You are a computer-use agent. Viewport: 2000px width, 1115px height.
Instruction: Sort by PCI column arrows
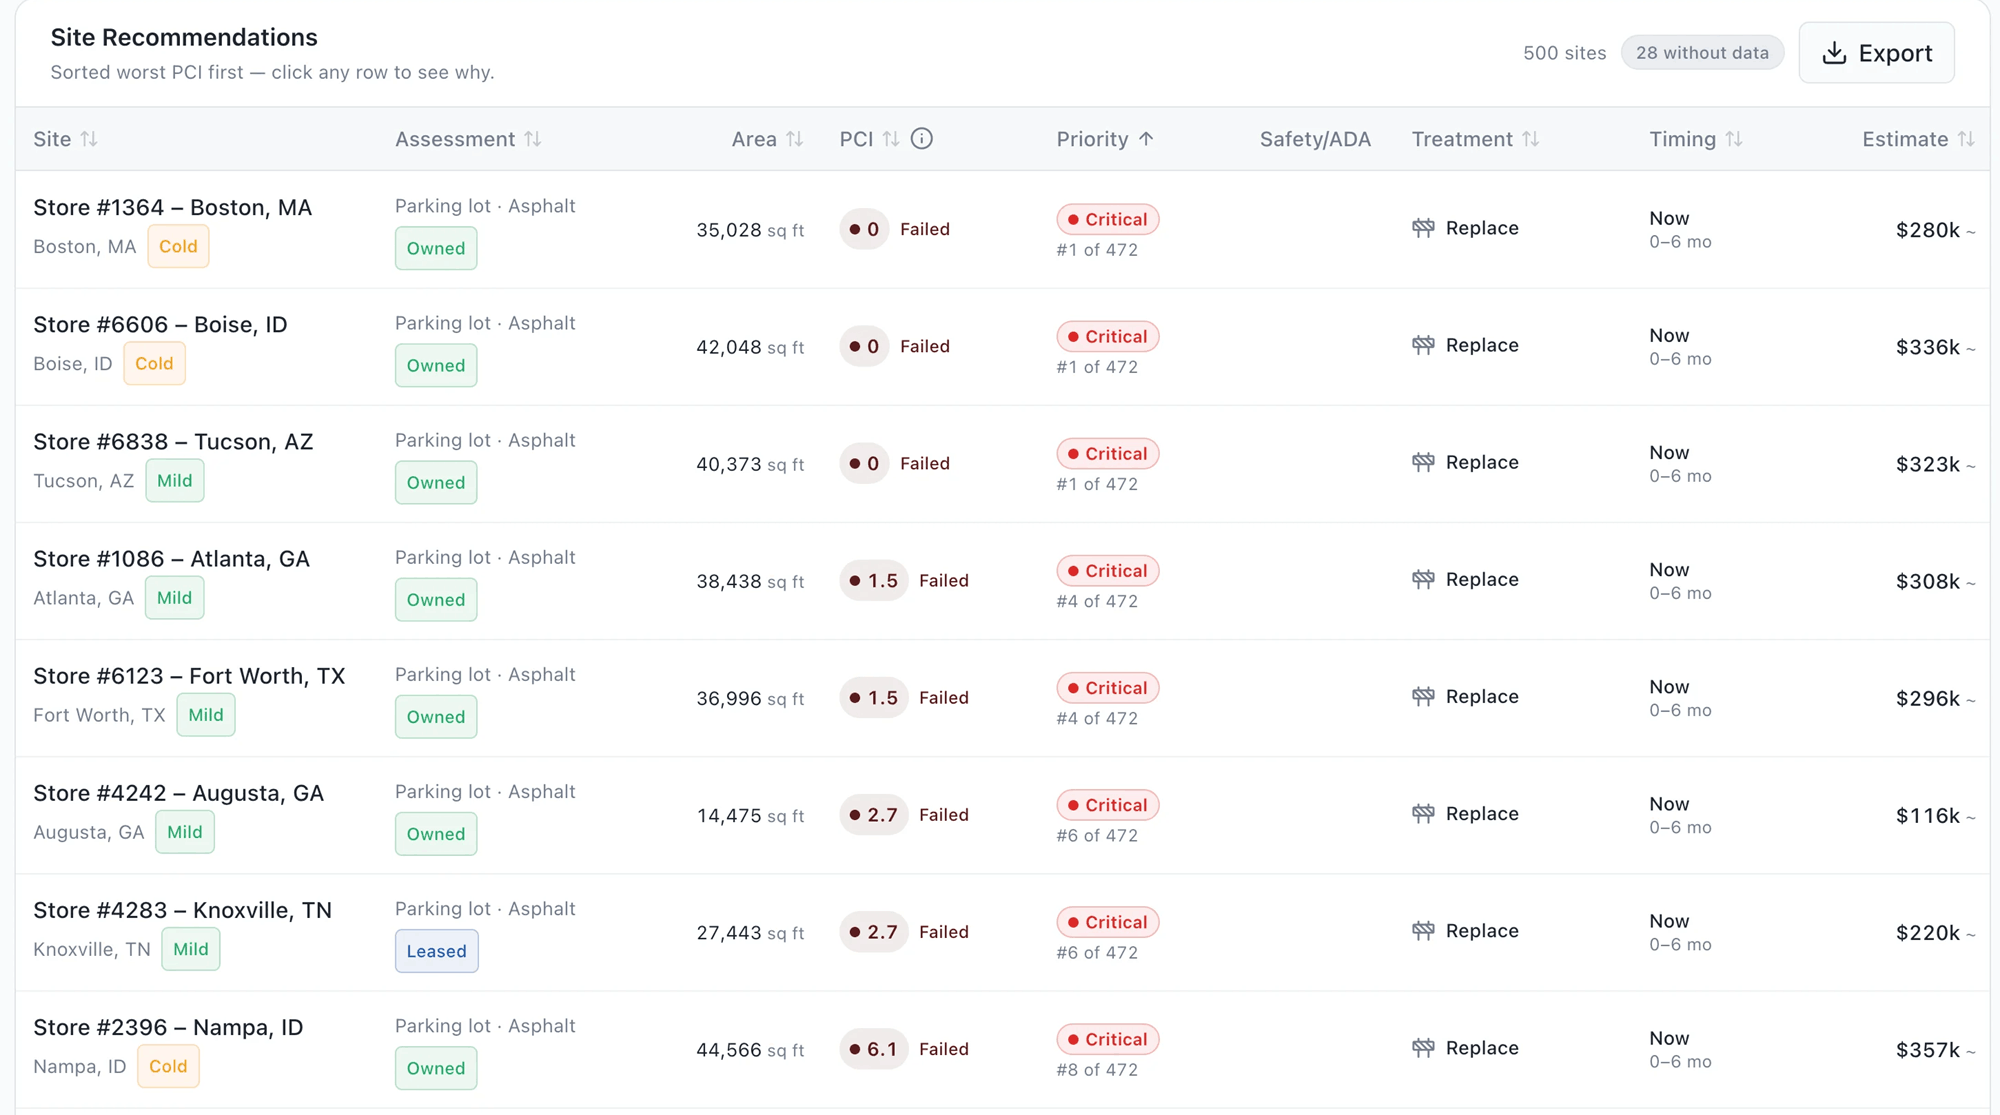pyautogui.click(x=891, y=139)
